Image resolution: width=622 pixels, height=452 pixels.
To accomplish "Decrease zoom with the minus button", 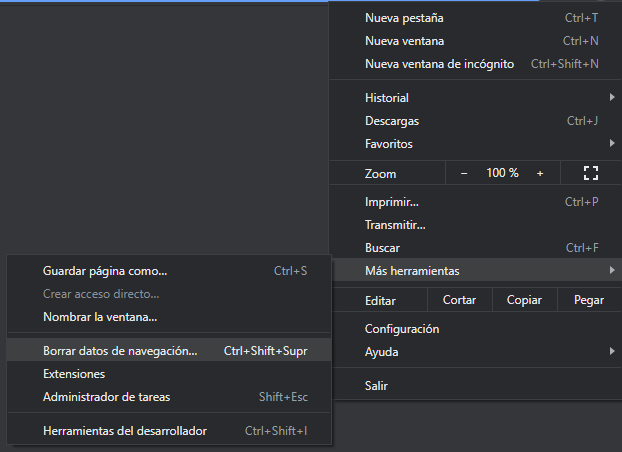I will click(x=464, y=173).
